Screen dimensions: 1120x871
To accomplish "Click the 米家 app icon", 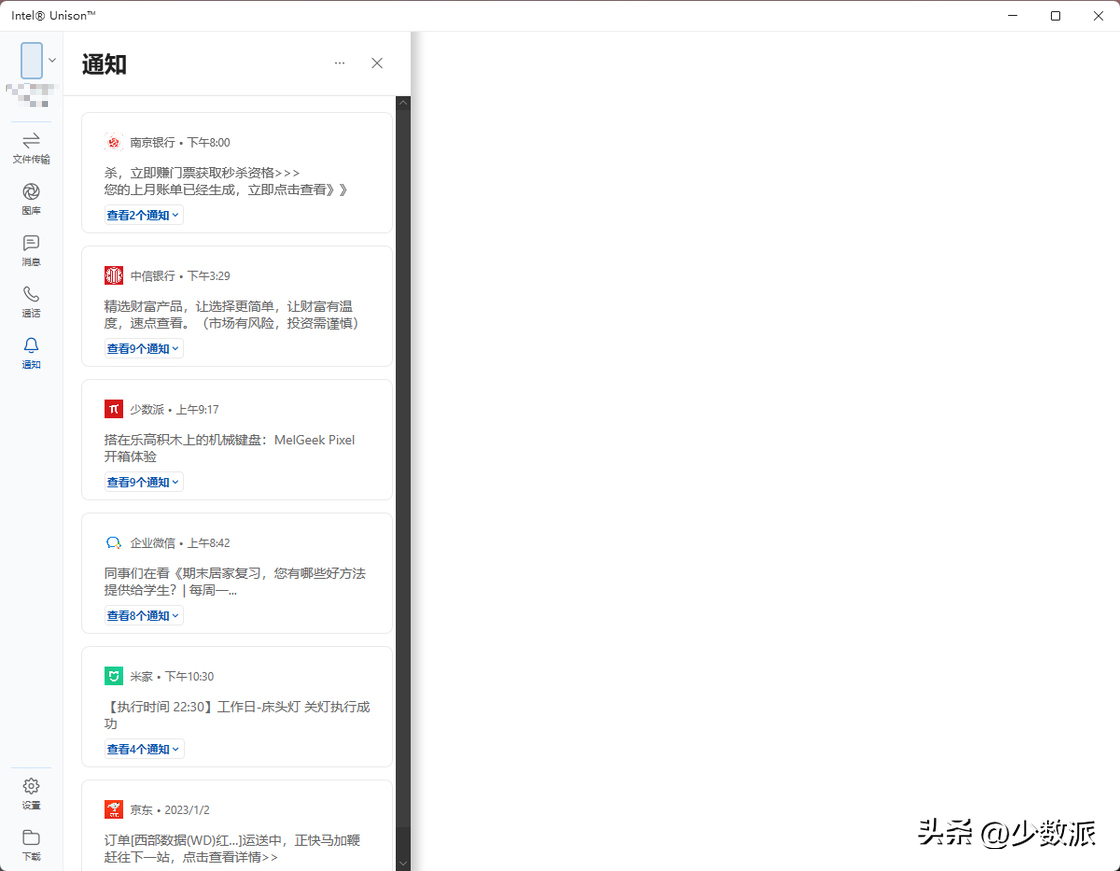I will point(114,676).
